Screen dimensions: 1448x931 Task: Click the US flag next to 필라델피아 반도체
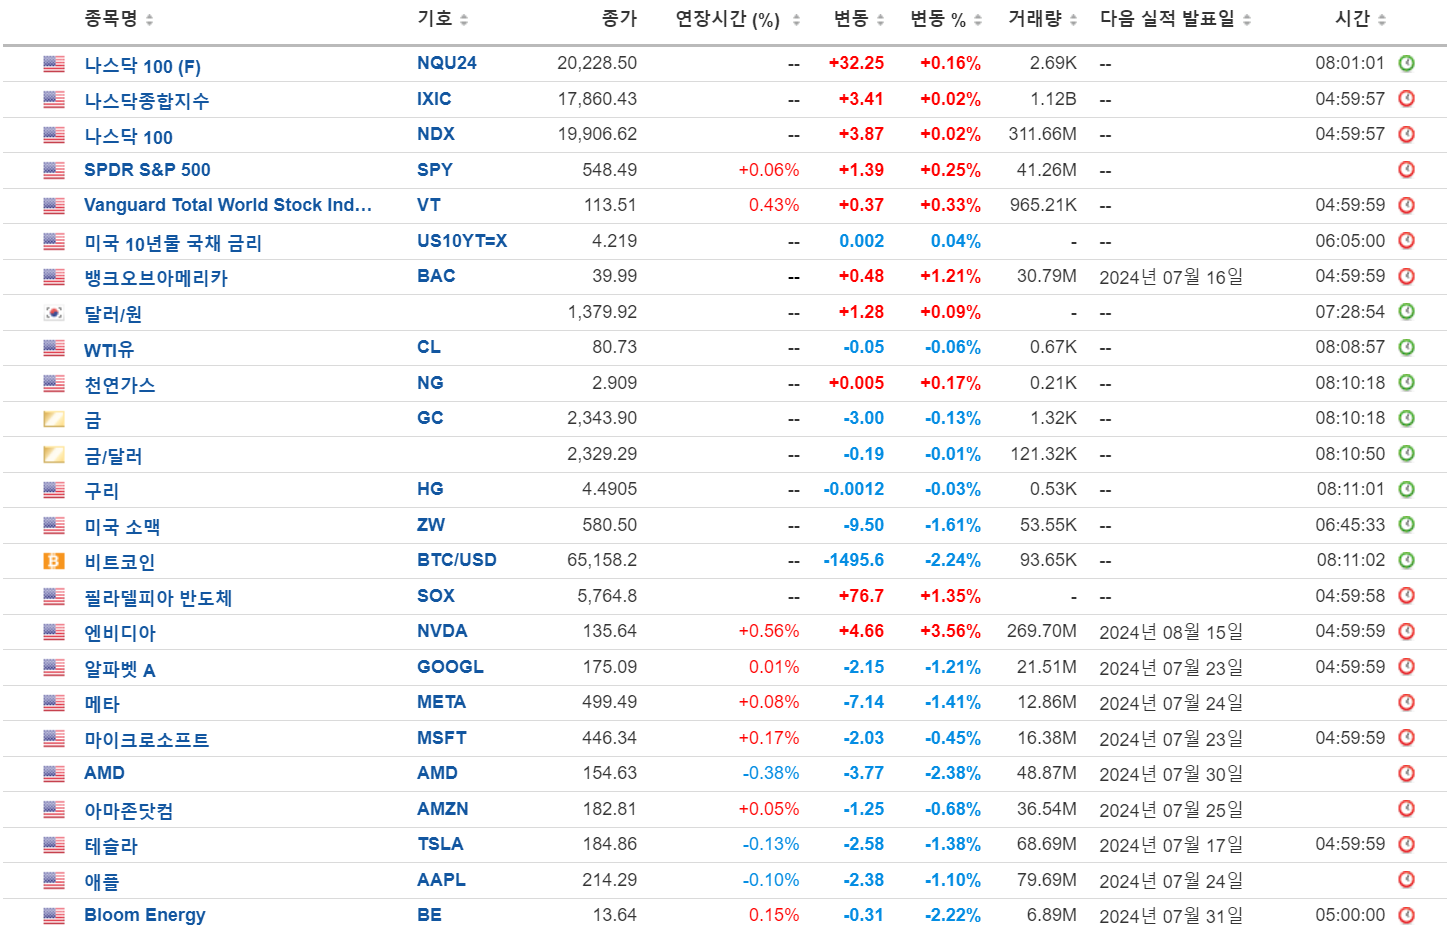click(x=54, y=596)
